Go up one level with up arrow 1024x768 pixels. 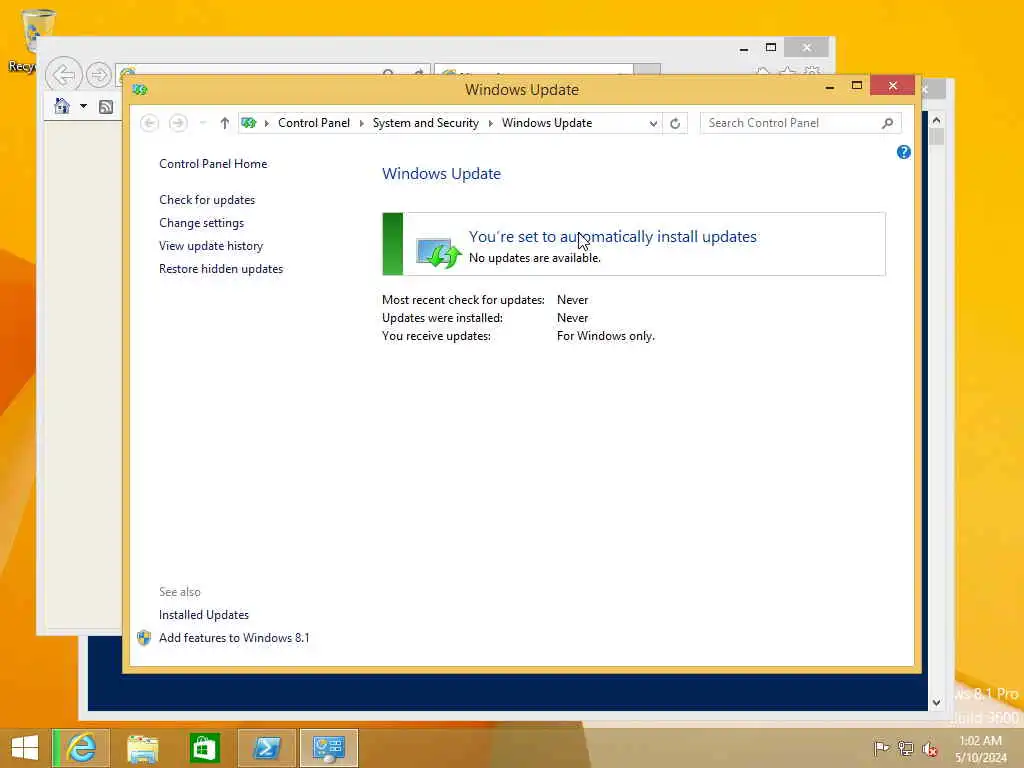[225, 123]
